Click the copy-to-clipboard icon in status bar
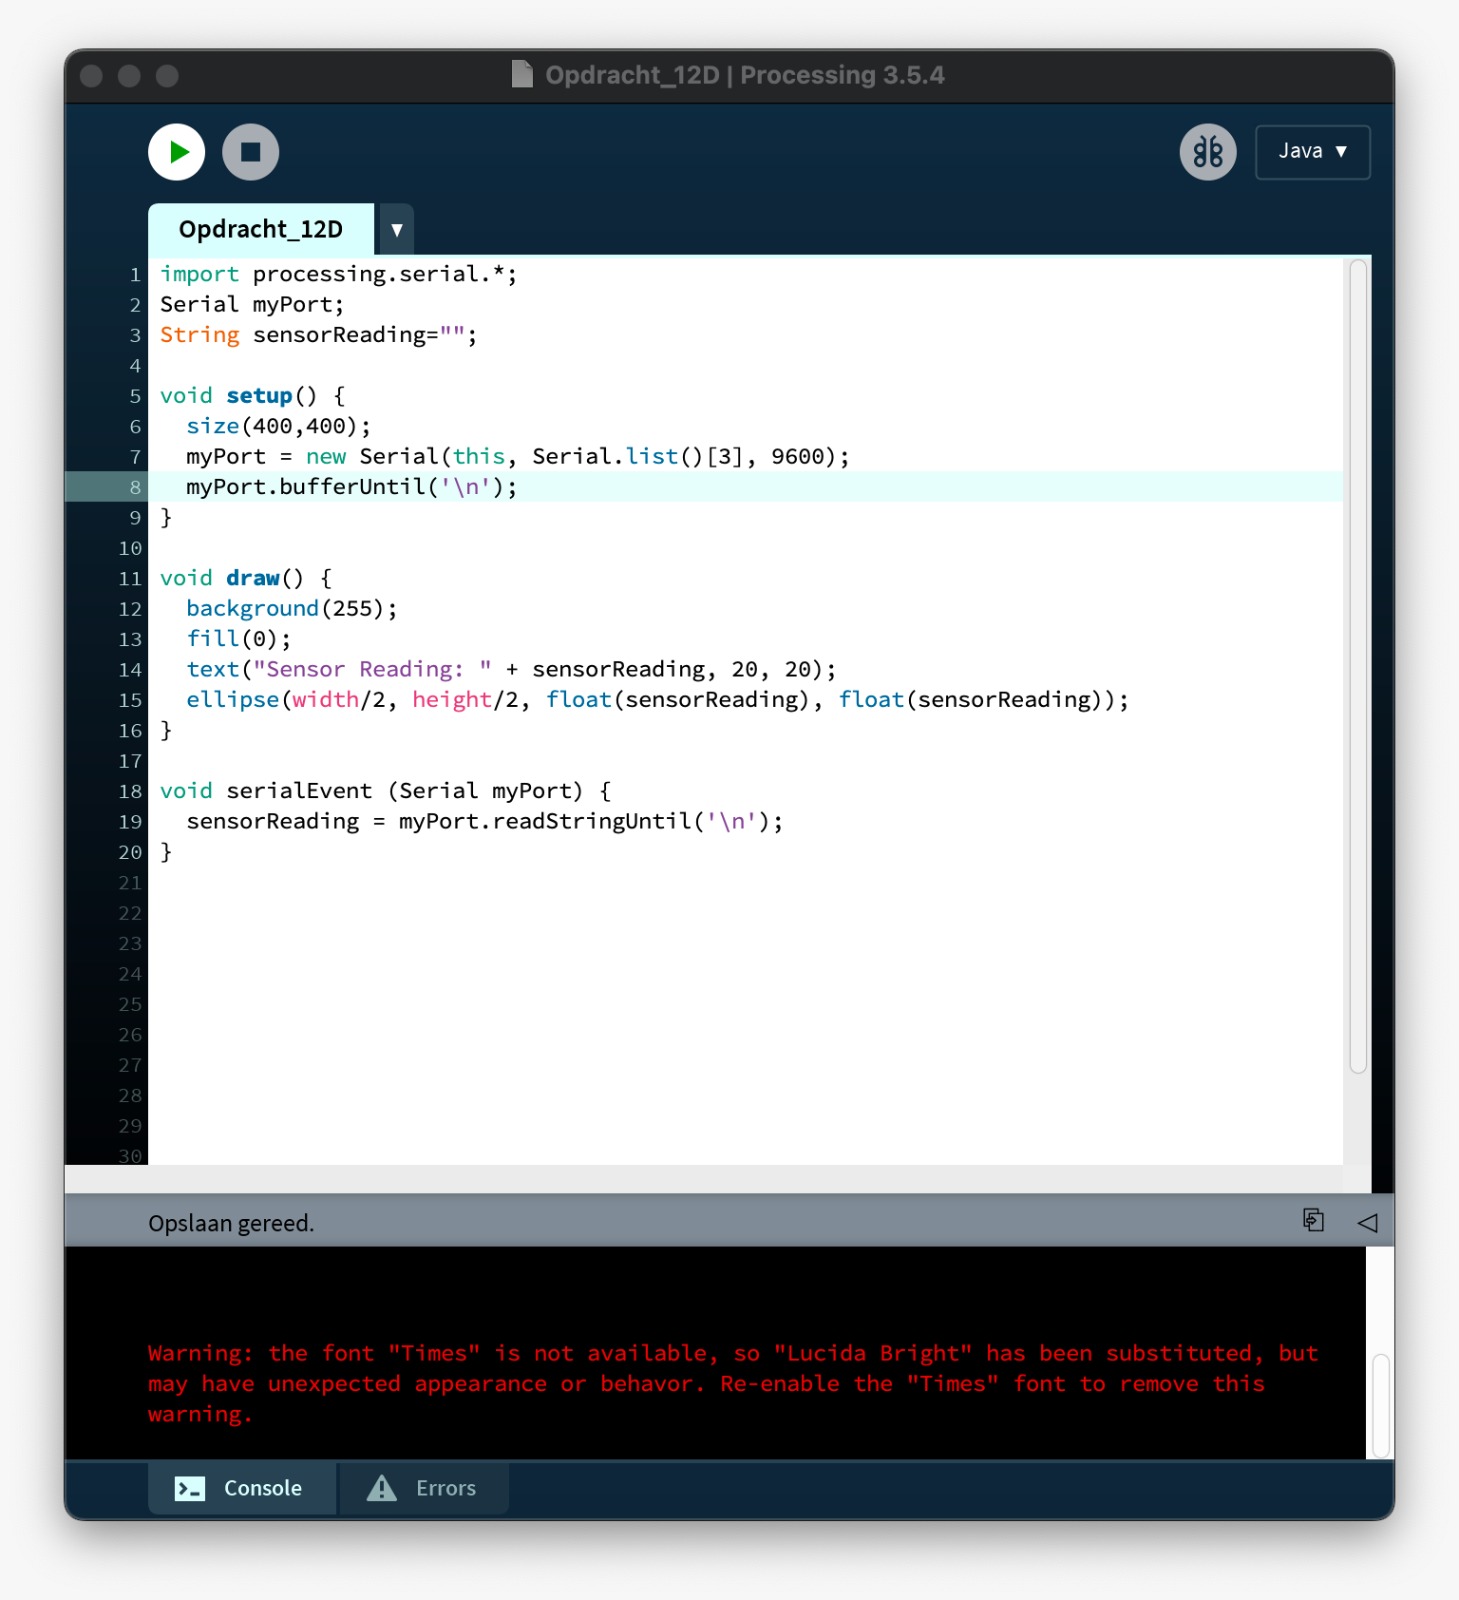This screenshot has height=1600, width=1459. pyautogui.click(x=1313, y=1220)
